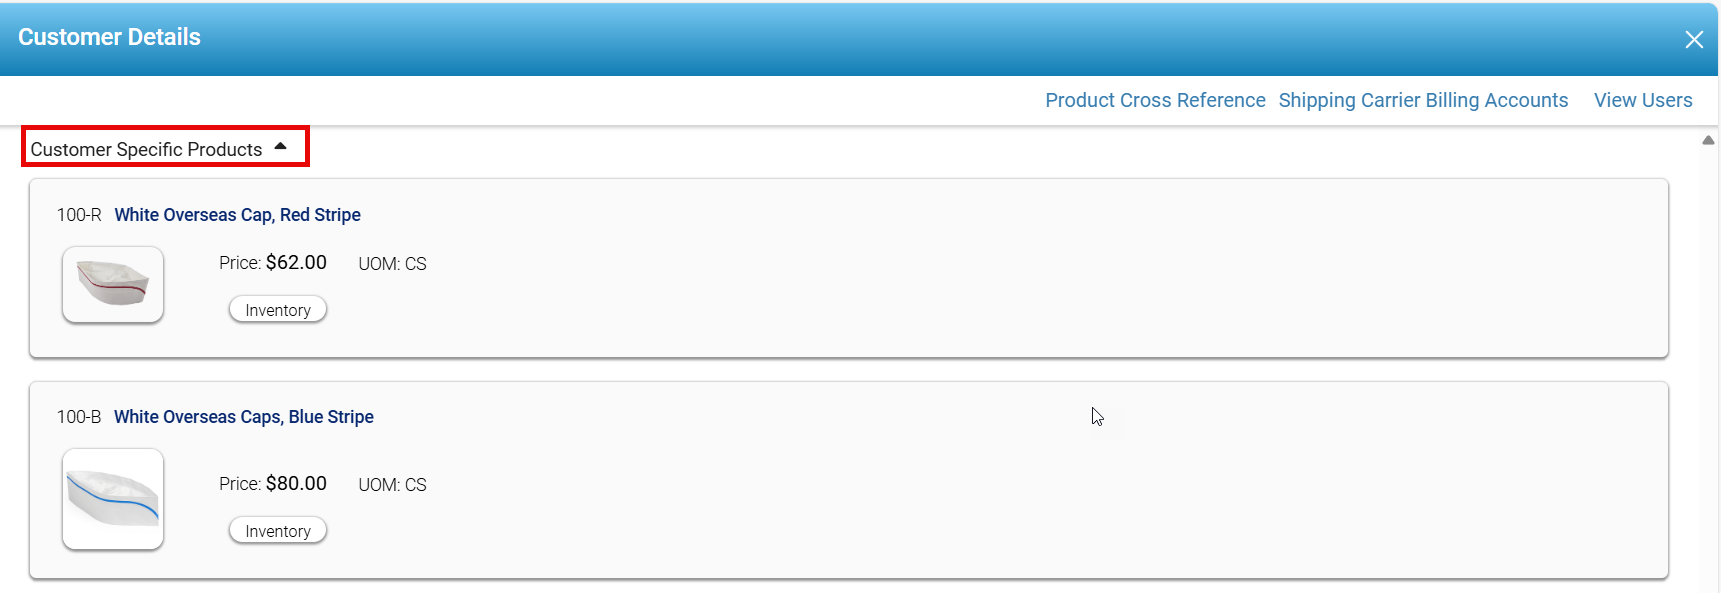
Task: Click the UOM: CS label for 100-R
Action: click(392, 264)
